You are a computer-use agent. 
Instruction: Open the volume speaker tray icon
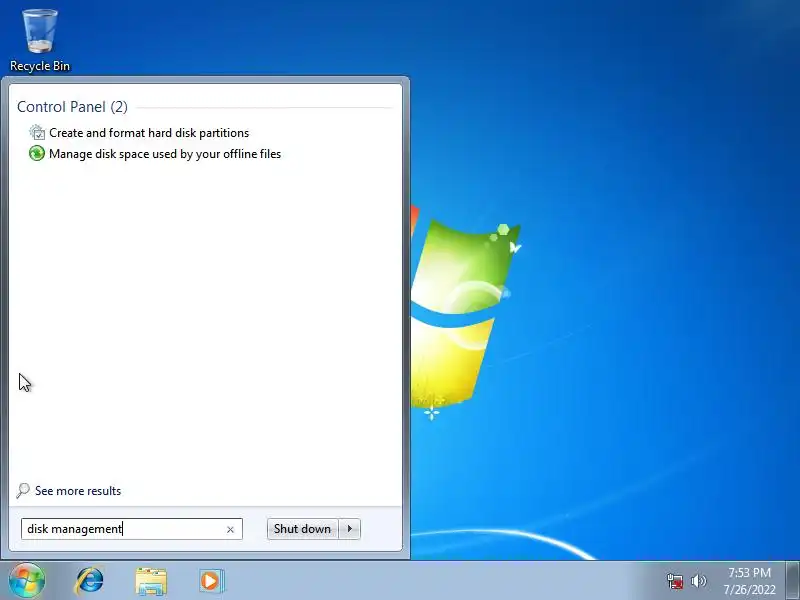[698, 581]
